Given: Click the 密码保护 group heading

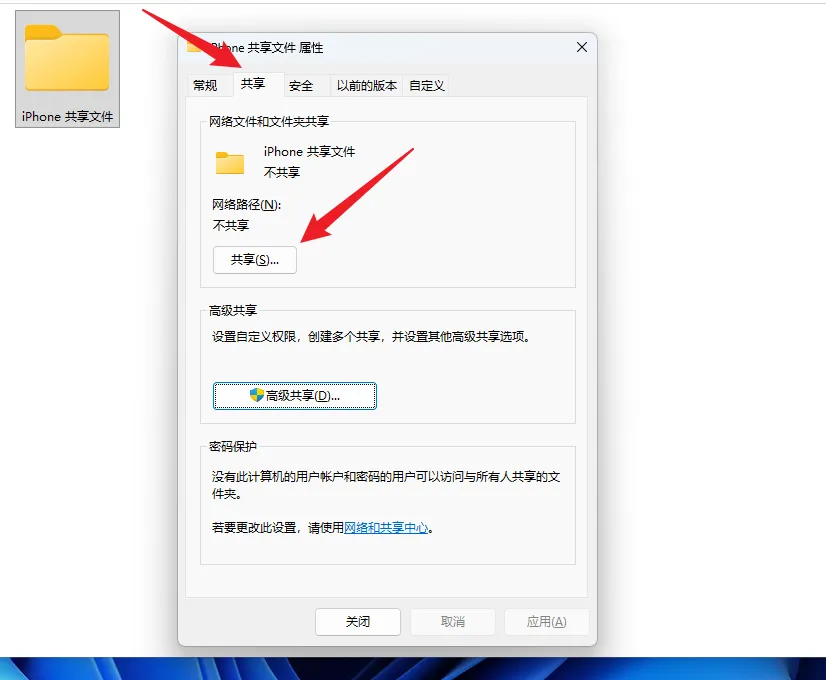Looking at the screenshot, I should tap(233, 447).
